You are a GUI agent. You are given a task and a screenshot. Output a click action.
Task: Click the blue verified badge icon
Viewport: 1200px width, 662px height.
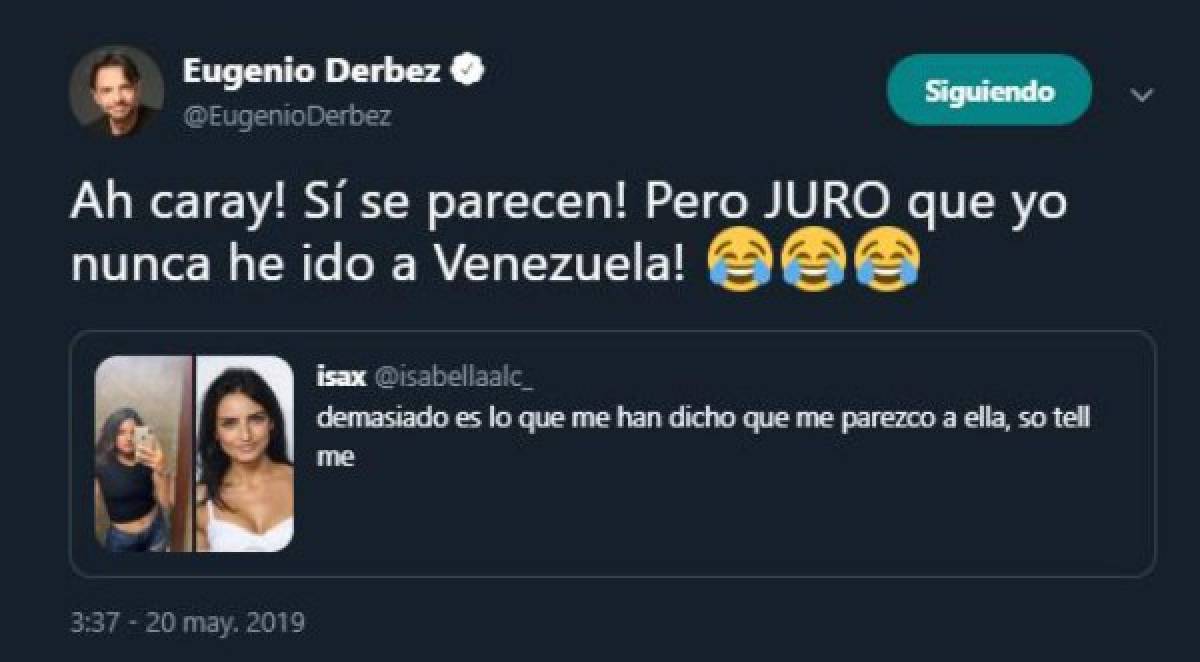[x=471, y=71]
